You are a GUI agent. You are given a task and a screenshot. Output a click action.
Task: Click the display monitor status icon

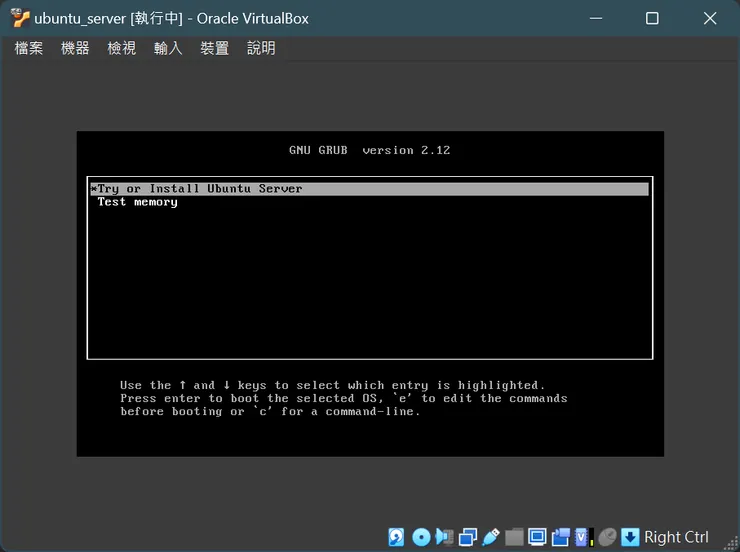537,537
